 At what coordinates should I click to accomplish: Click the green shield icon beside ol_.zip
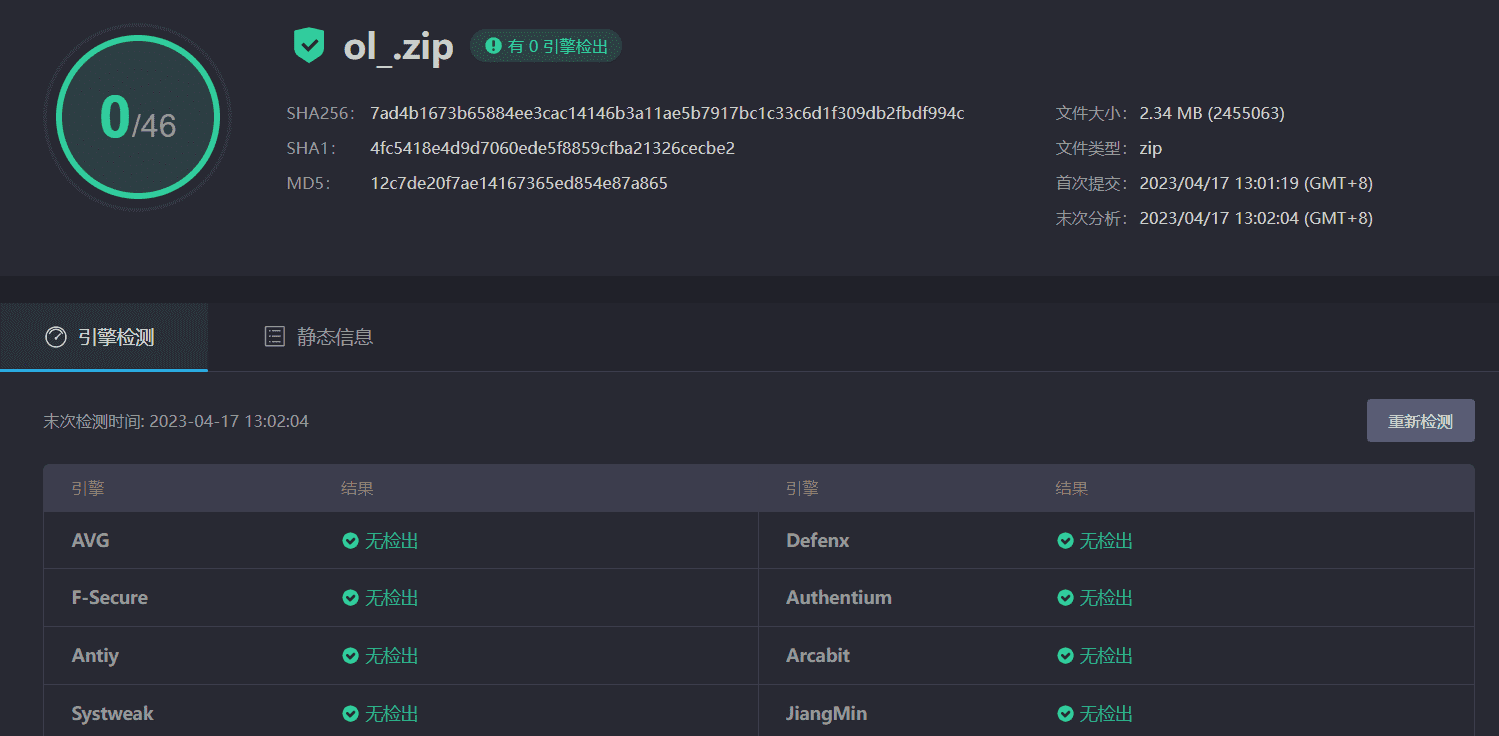(309, 46)
